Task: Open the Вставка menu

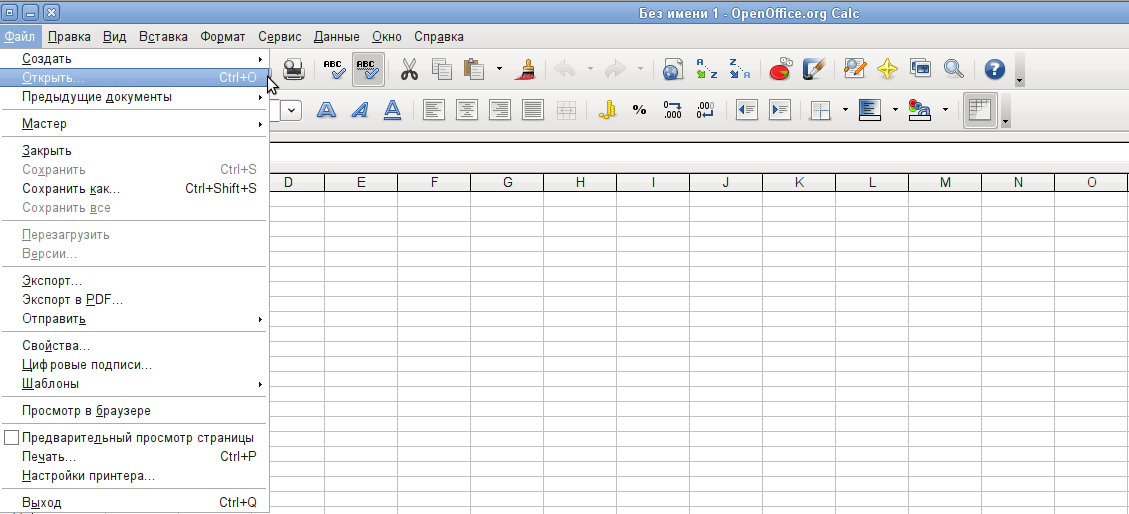Action: click(163, 37)
